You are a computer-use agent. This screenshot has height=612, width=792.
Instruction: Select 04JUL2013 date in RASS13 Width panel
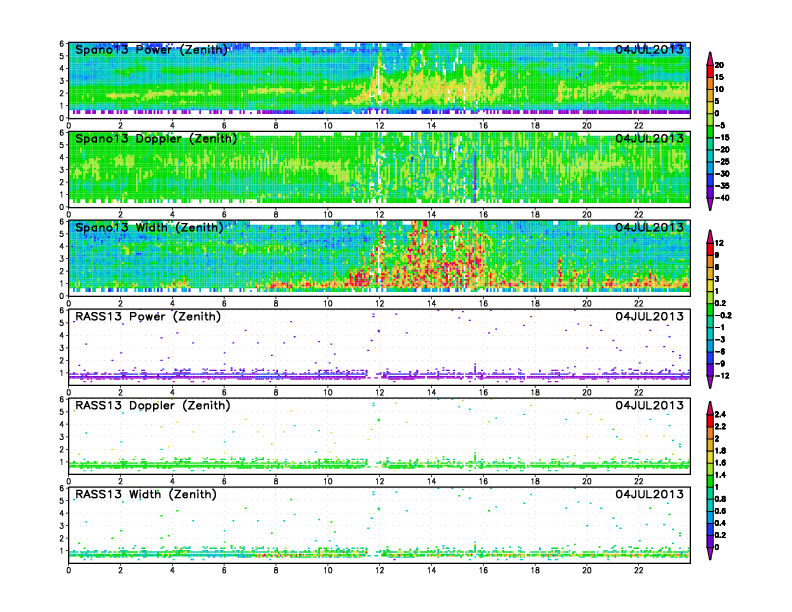coord(649,494)
